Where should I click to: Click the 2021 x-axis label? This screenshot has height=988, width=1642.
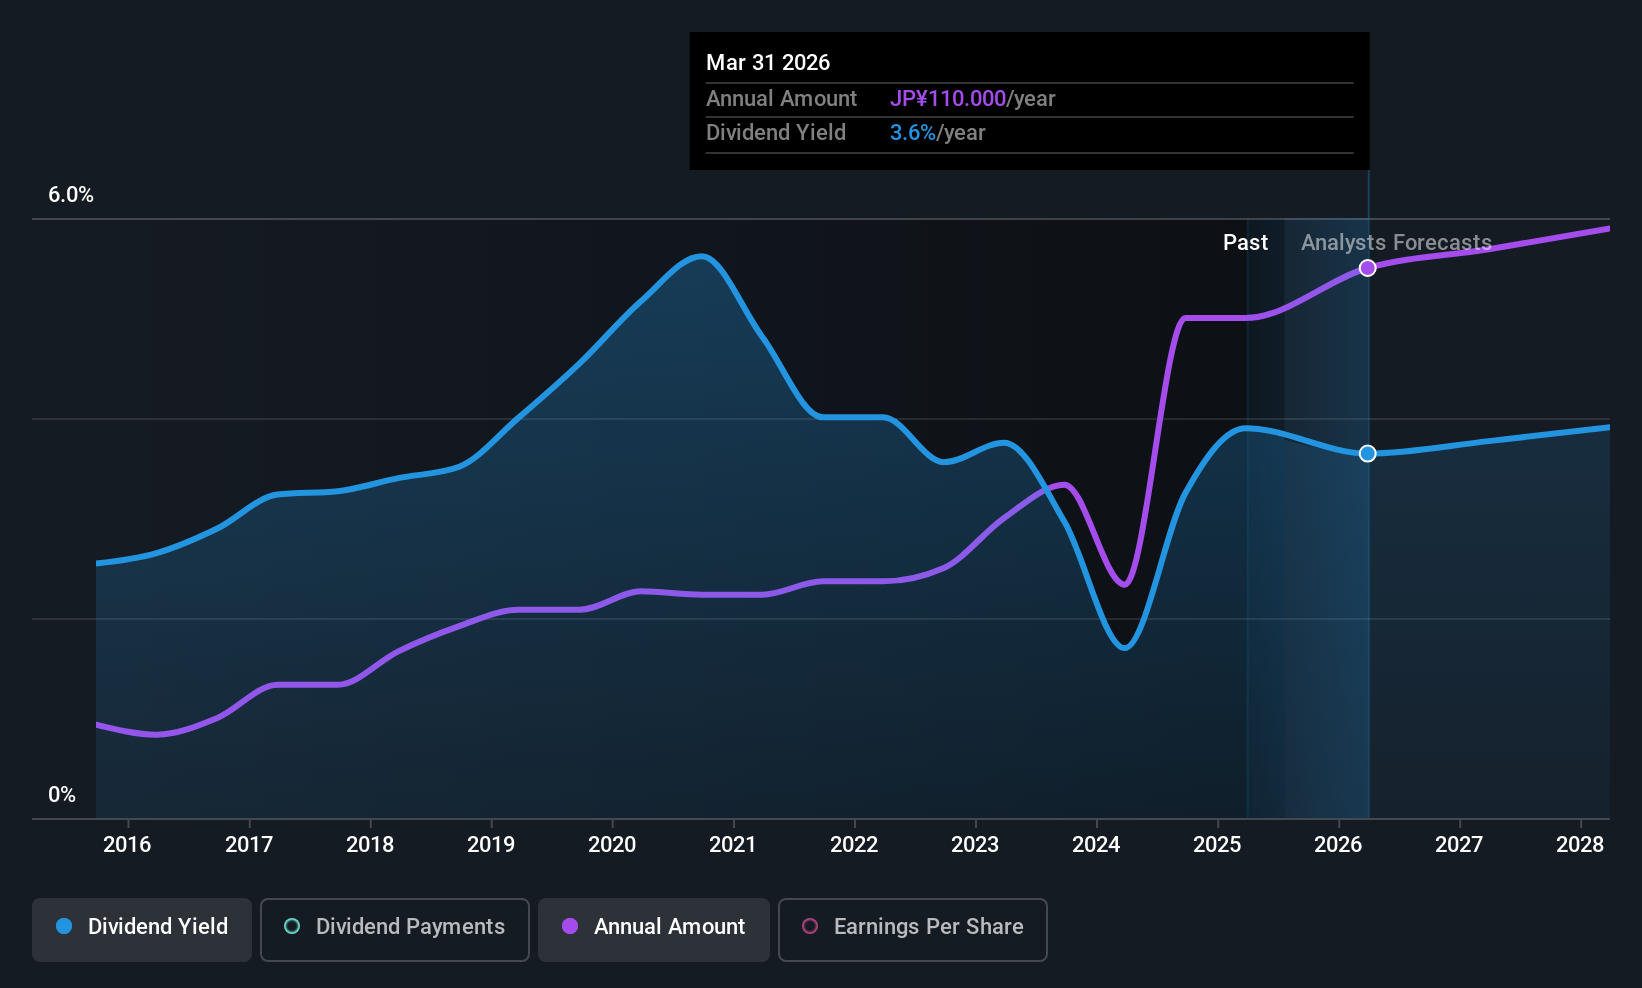(x=733, y=845)
